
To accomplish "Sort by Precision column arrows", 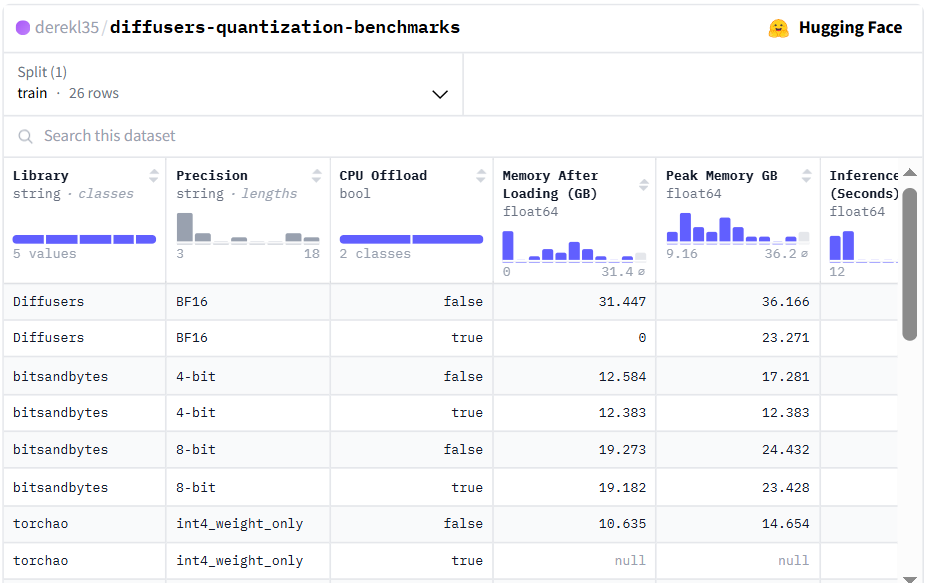I will pyautogui.click(x=317, y=176).
